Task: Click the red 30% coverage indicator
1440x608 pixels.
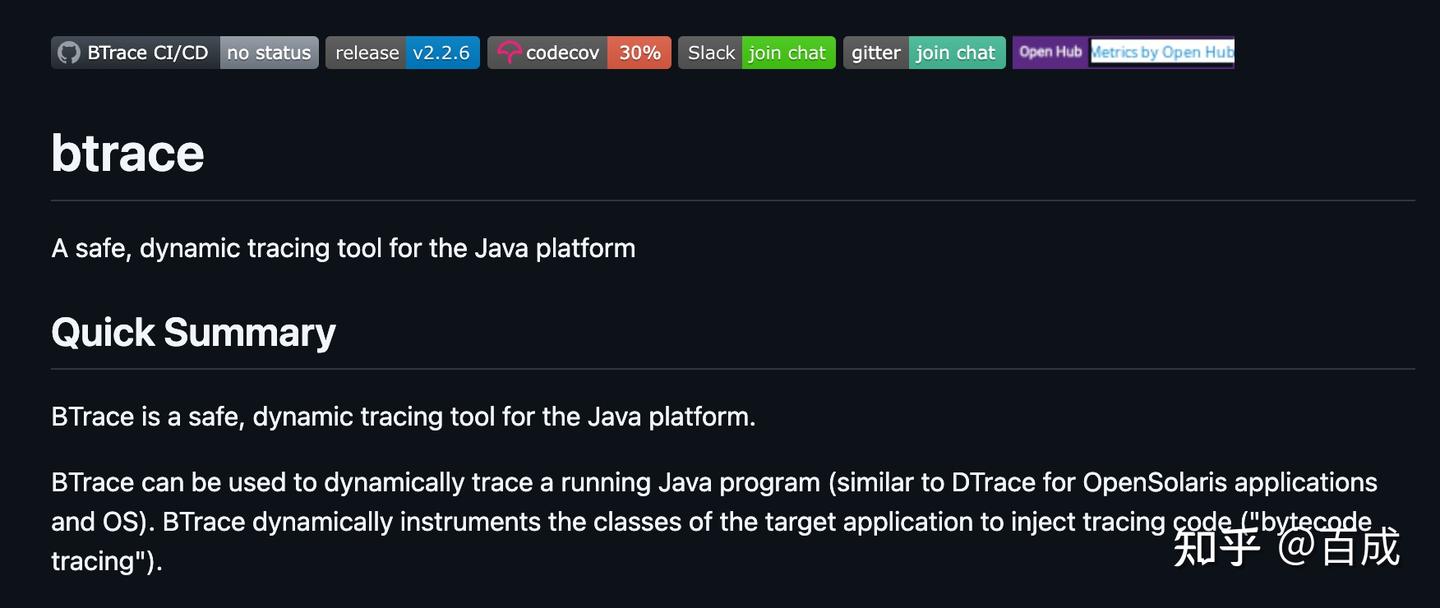Action: tap(640, 52)
